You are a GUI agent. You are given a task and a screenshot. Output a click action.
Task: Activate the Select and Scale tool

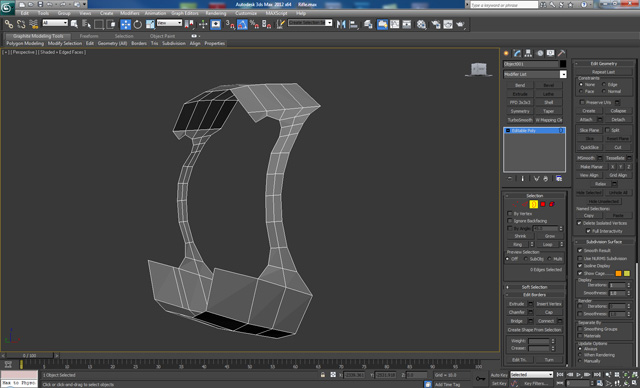pyautogui.click(x=150, y=24)
